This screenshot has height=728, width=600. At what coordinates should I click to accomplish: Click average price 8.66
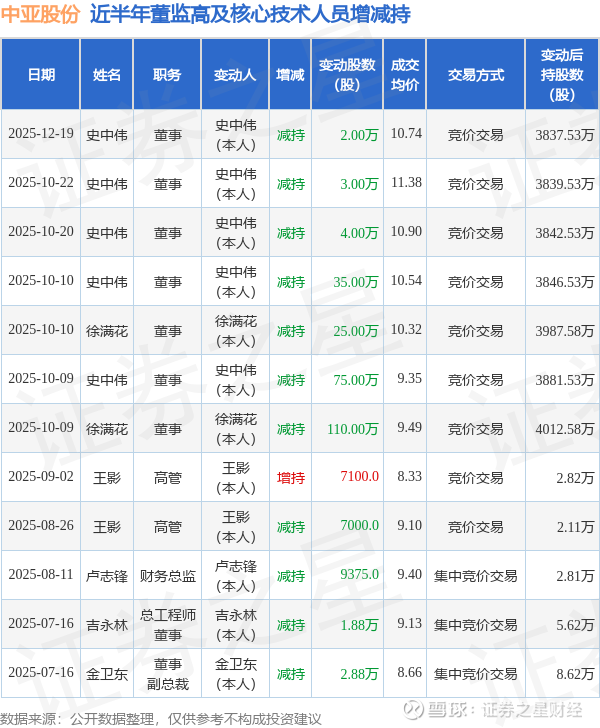pyautogui.click(x=410, y=673)
